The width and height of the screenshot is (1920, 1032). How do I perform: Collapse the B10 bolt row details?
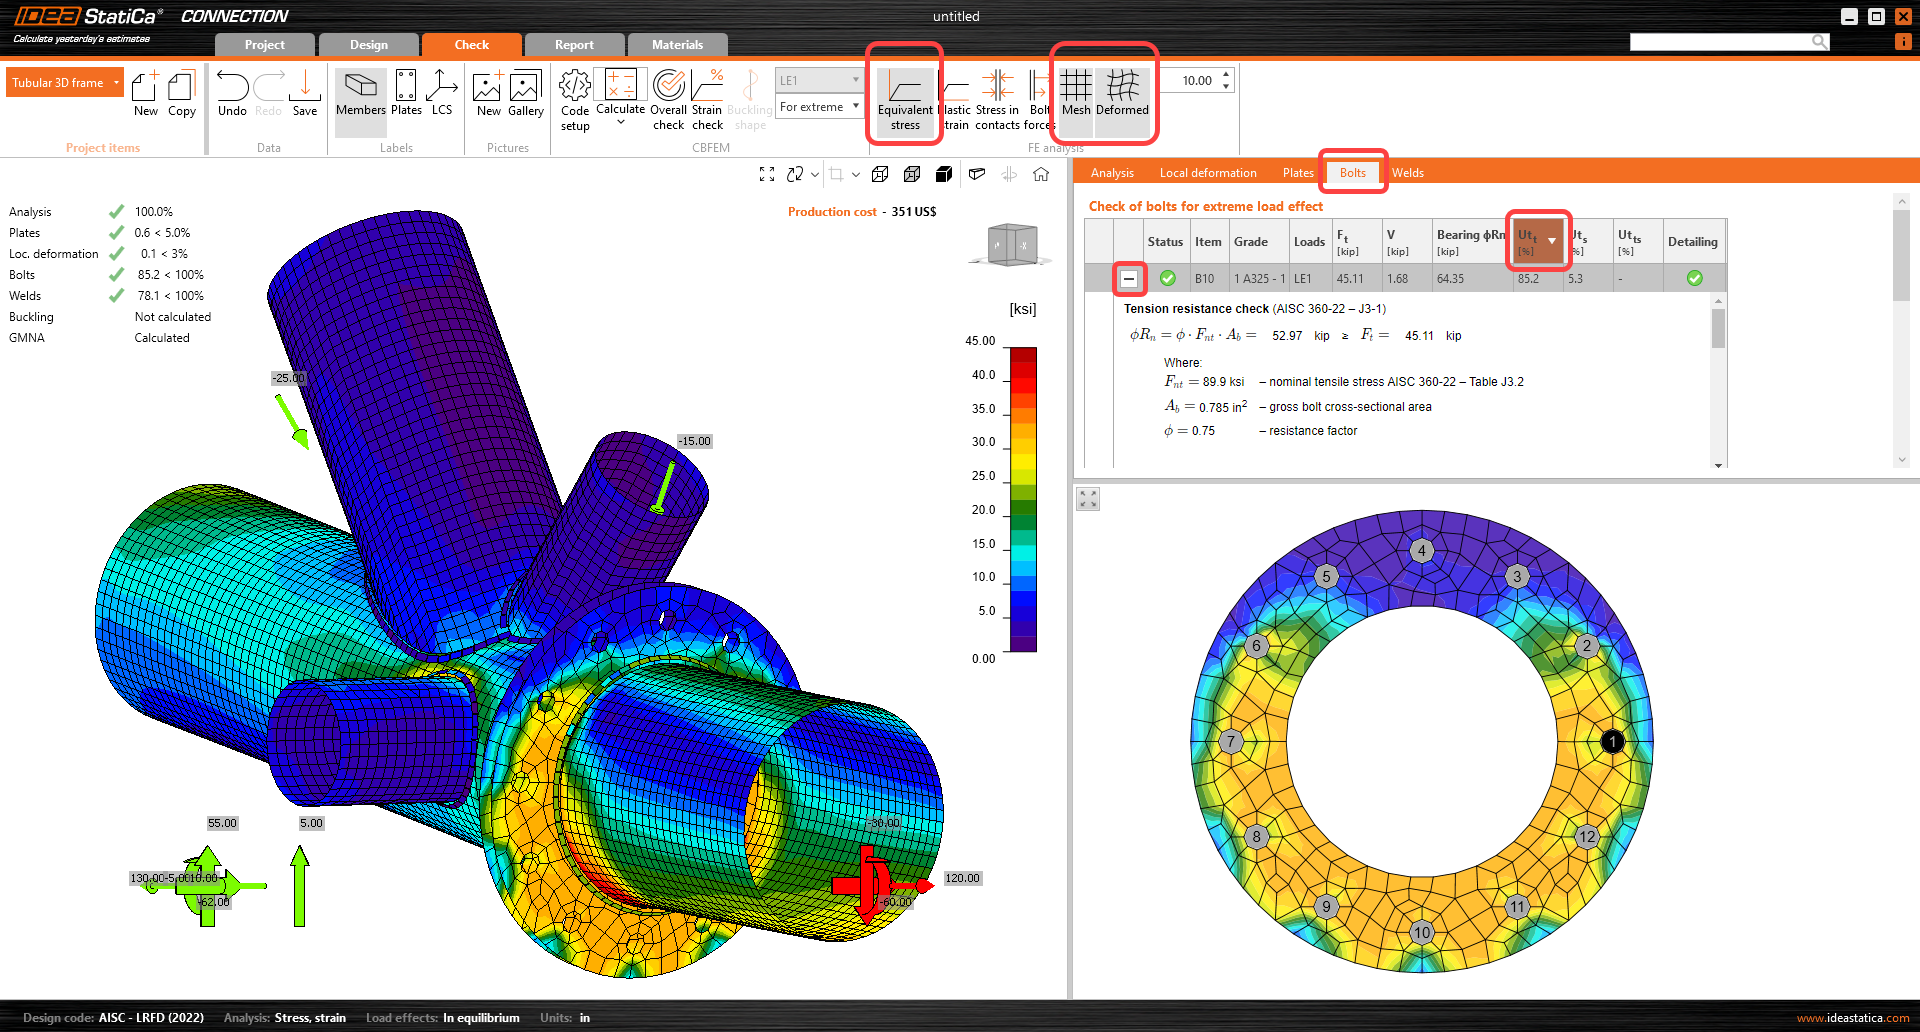tap(1129, 279)
